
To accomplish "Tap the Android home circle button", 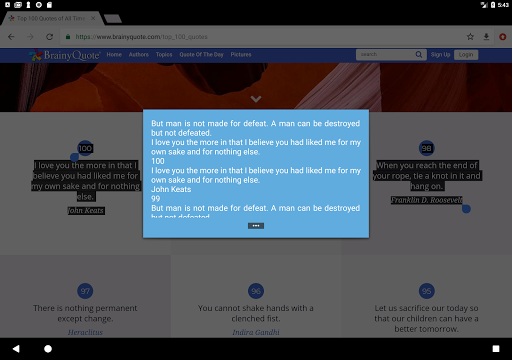I will (48, 349).
